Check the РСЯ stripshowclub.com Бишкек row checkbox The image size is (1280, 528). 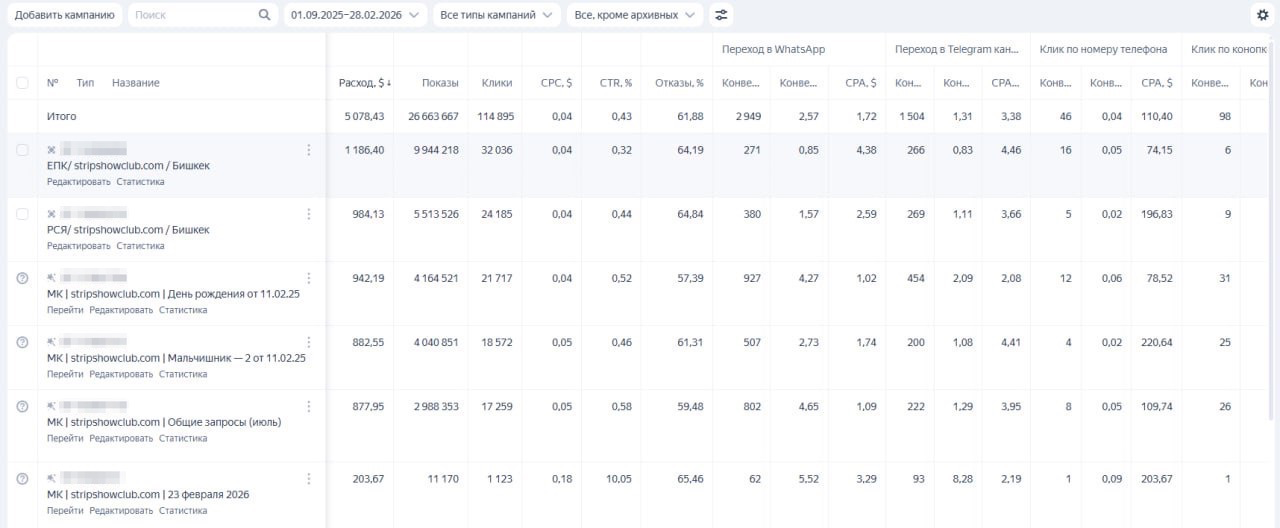tap(22, 214)
